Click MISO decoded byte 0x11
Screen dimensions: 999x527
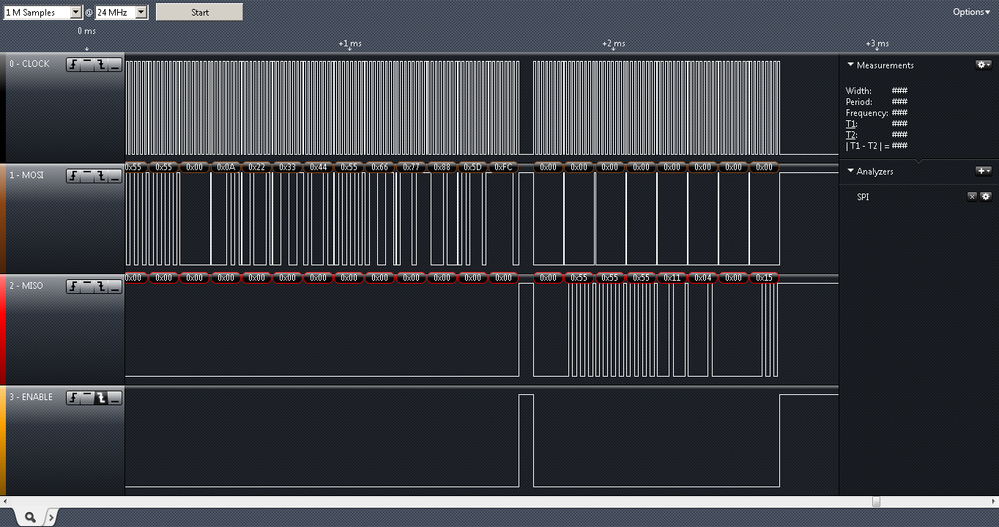[672, 278]
